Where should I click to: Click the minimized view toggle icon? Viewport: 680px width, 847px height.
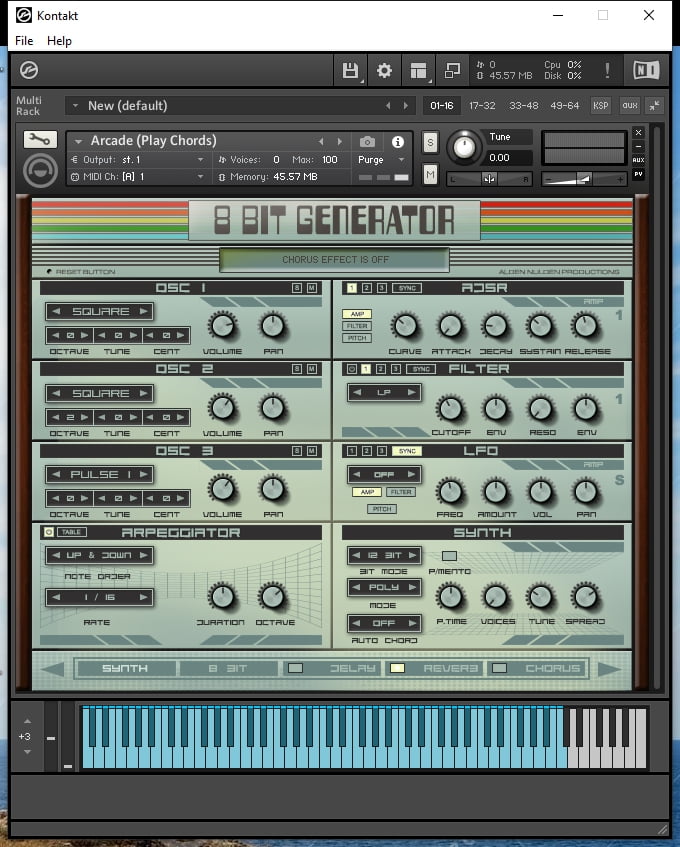click(452, 71)
